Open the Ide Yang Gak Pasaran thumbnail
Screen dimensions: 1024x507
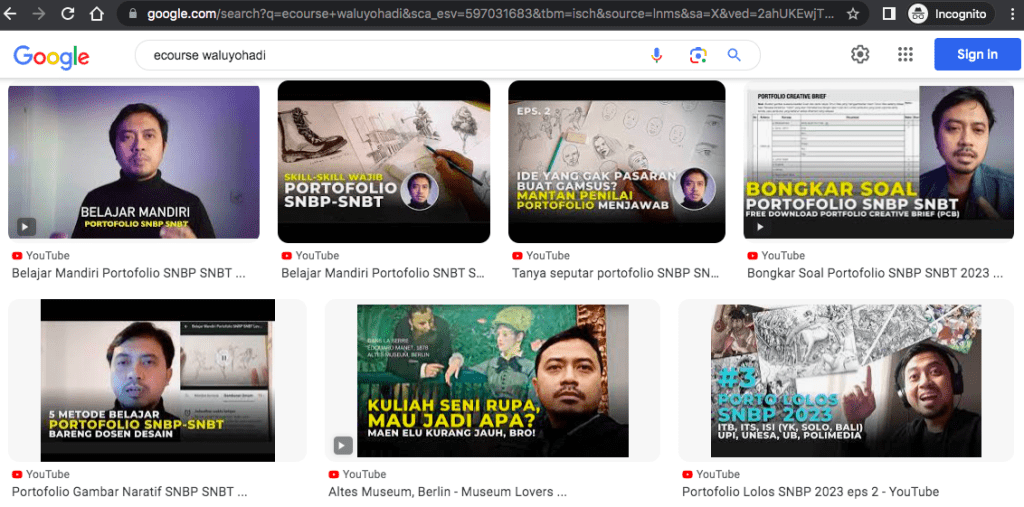pyautogui.click(x=616, y=162)
